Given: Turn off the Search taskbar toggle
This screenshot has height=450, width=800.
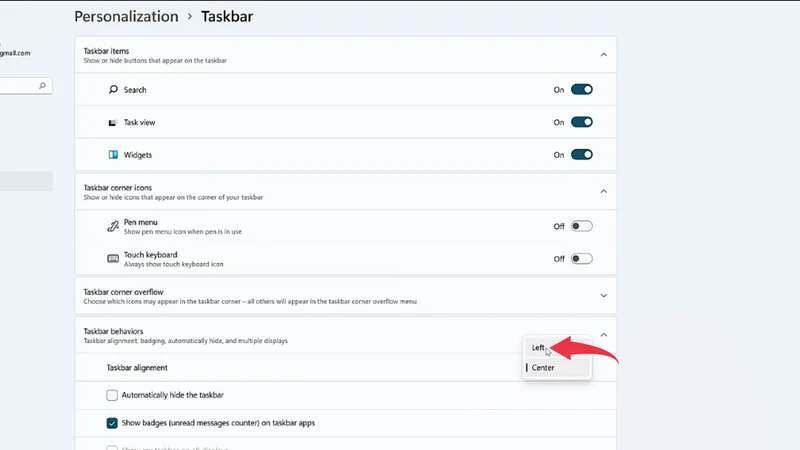Looking at the screenshot, I should [581, 90].
